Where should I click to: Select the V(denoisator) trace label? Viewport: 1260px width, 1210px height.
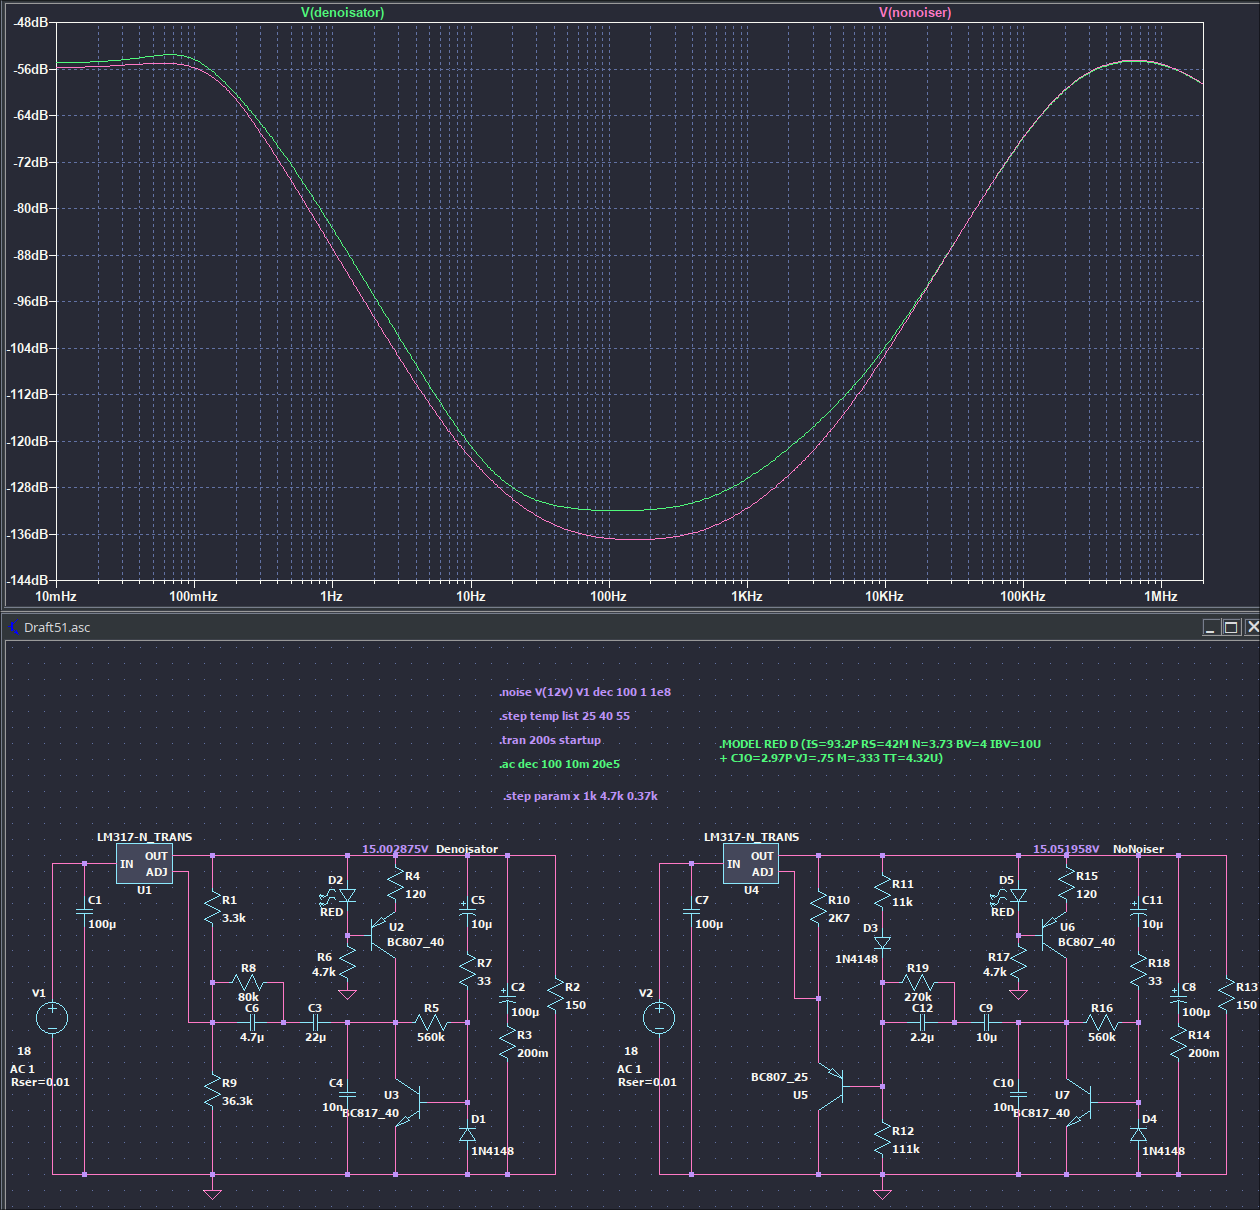(342, 13)
